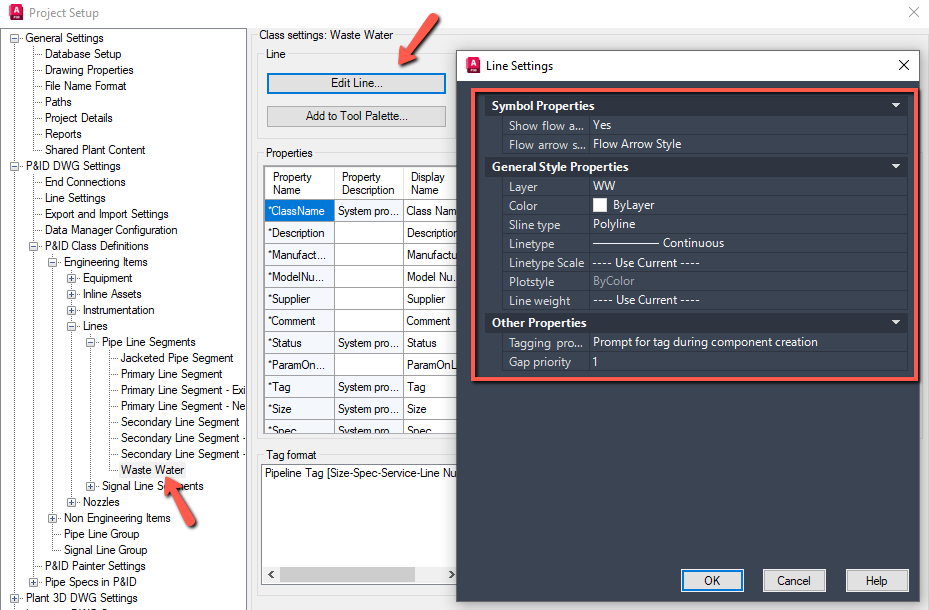Select Database Setup in the tree
Viewport: 929px width, 610px height.
point(83,54)
